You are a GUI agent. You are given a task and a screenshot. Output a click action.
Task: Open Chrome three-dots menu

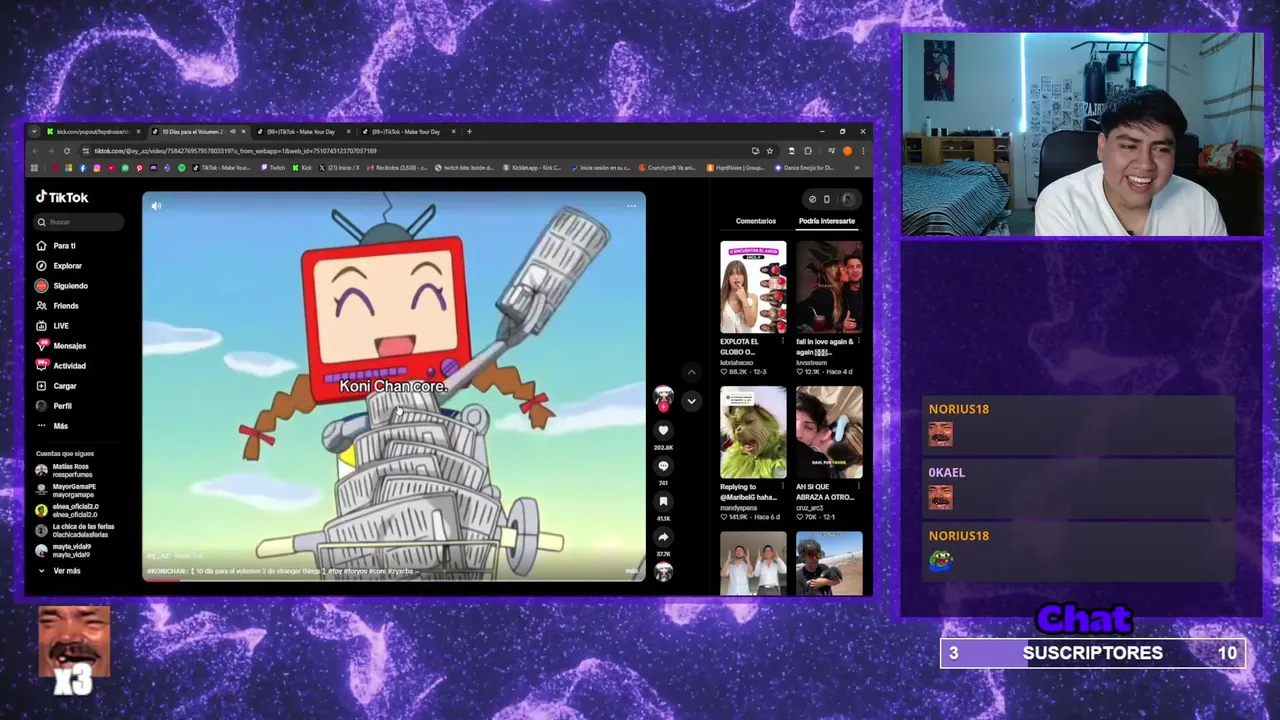[863, 151]
